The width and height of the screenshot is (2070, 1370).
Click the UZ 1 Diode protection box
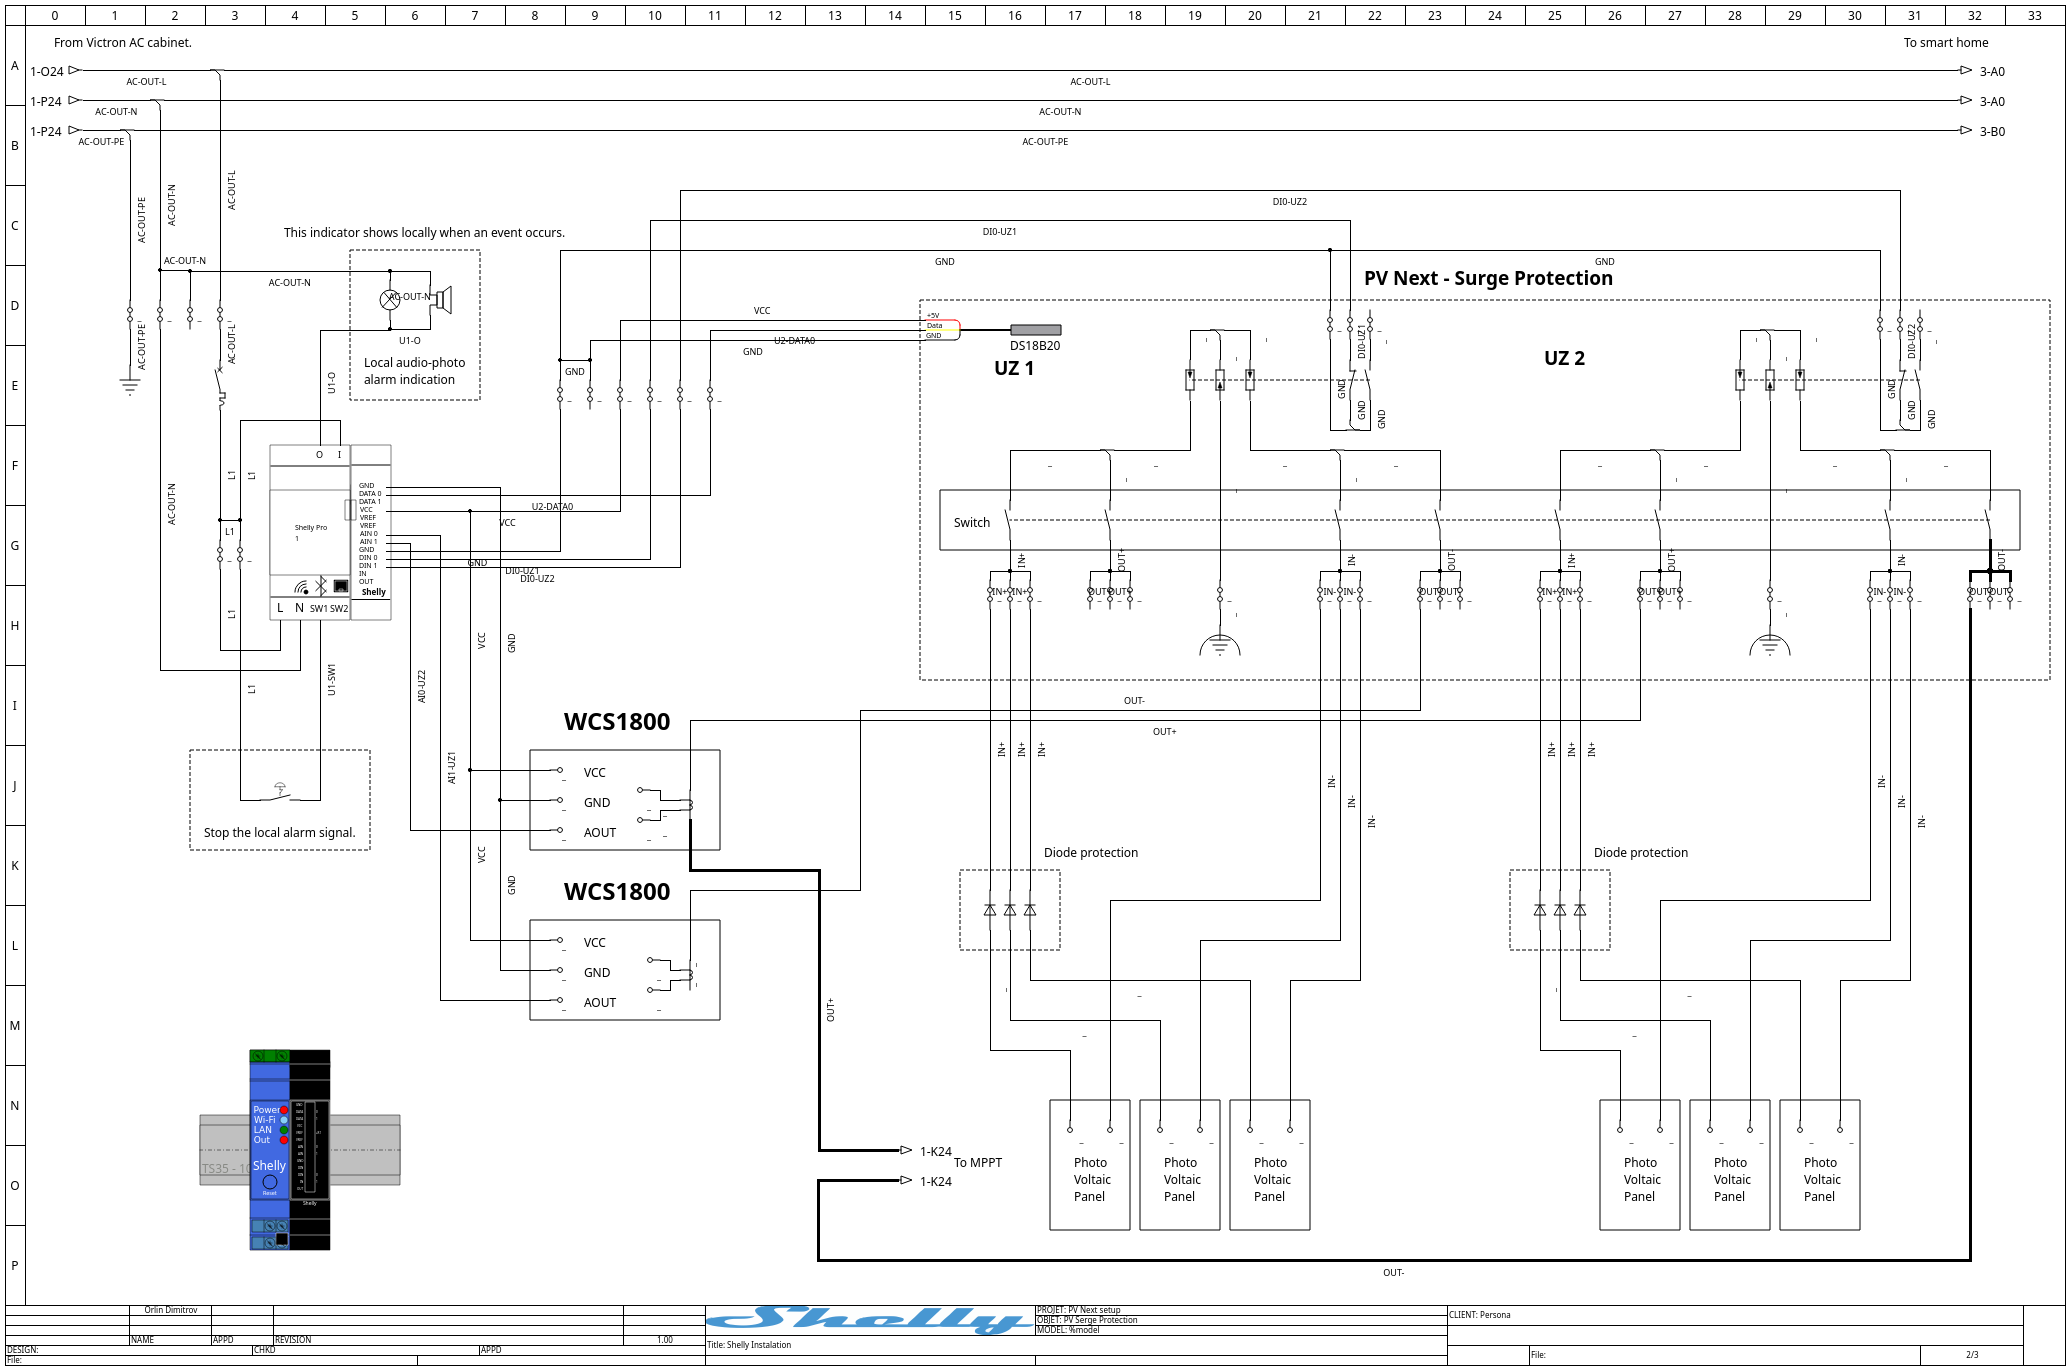coord(1010,910)
